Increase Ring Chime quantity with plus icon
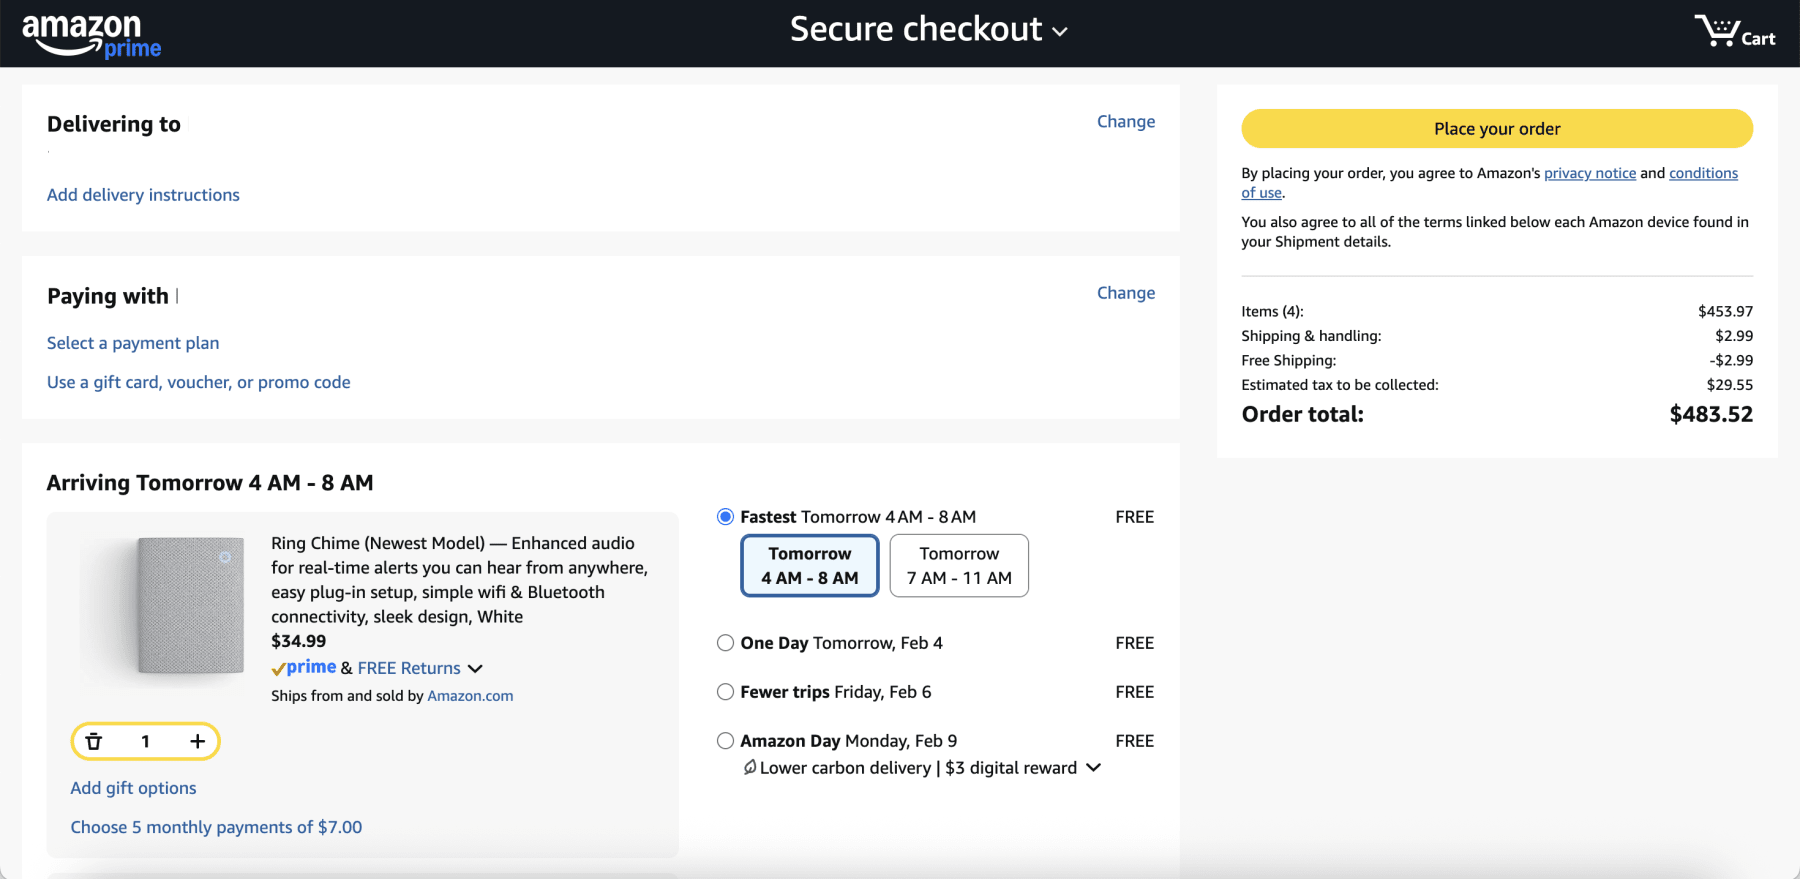The height and width of the screenshot is (879, 1800). click(198, 741)
